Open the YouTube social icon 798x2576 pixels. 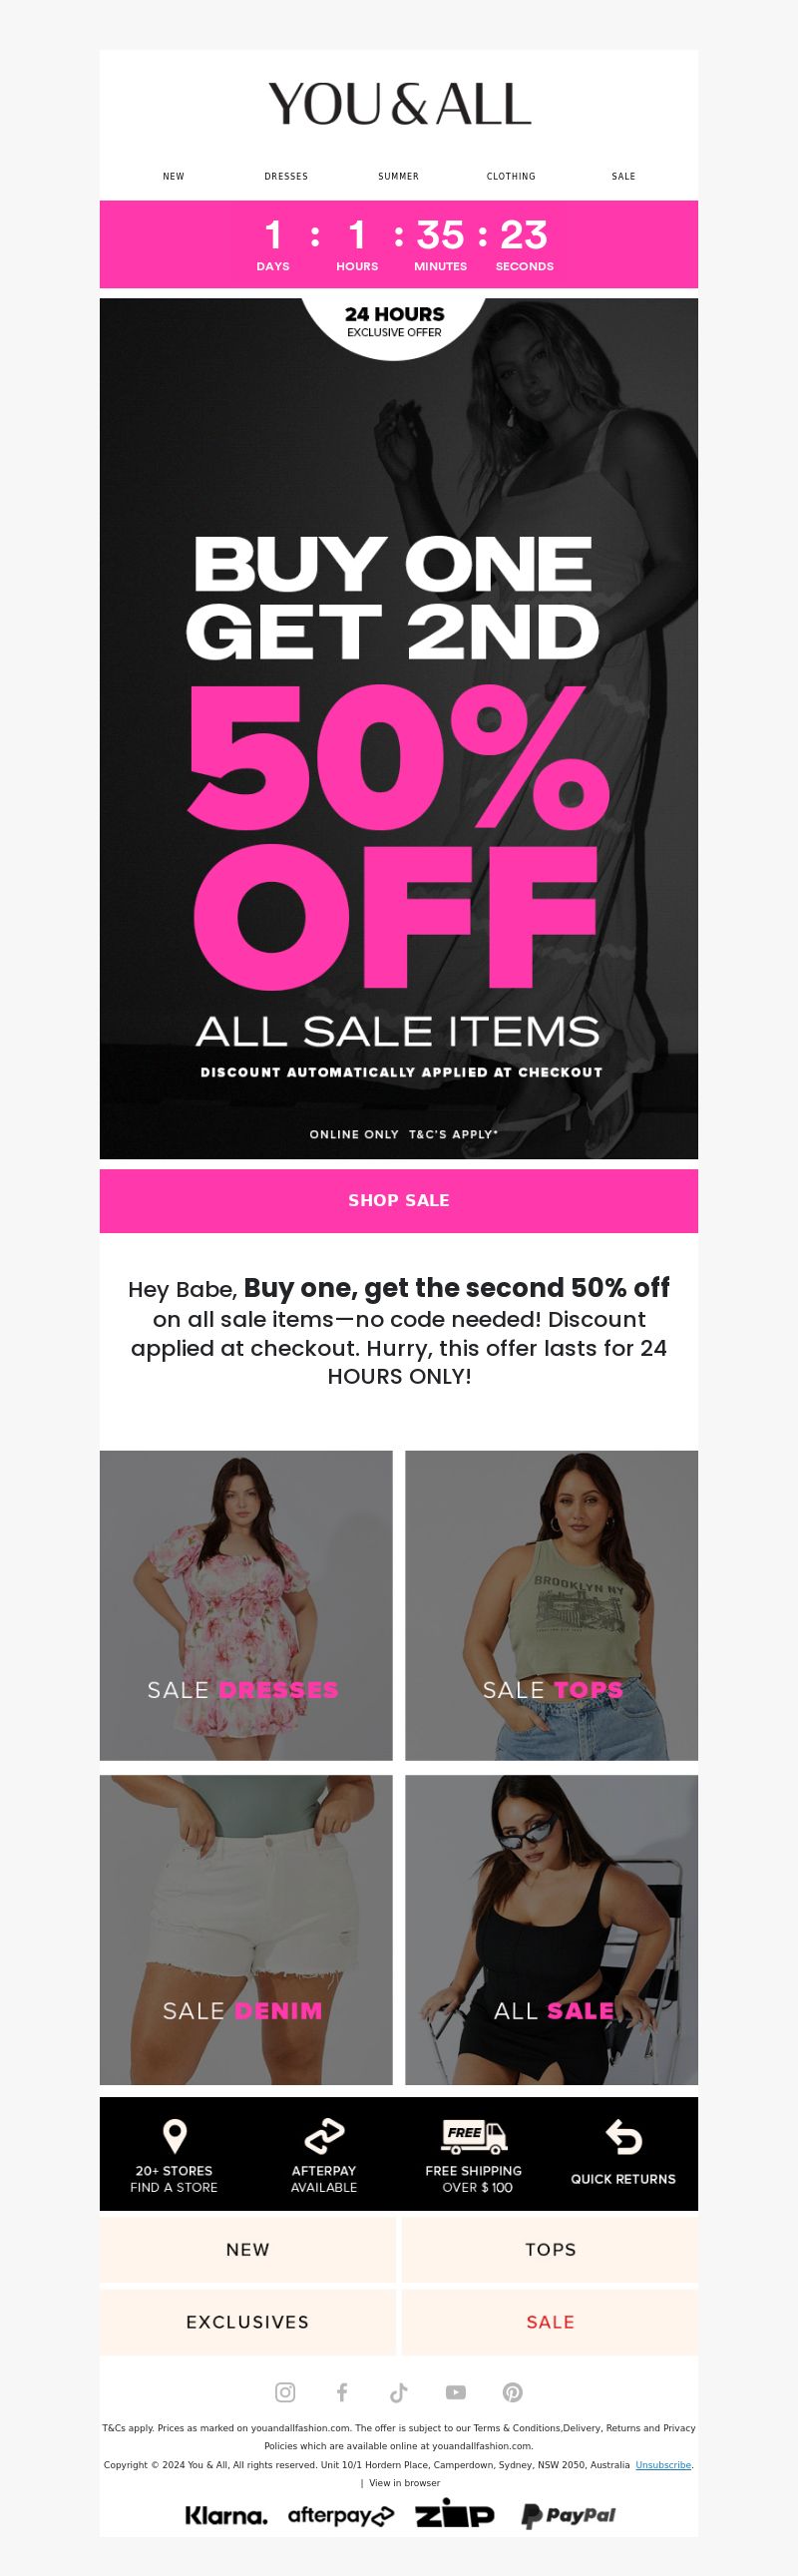pos(456,2392)
